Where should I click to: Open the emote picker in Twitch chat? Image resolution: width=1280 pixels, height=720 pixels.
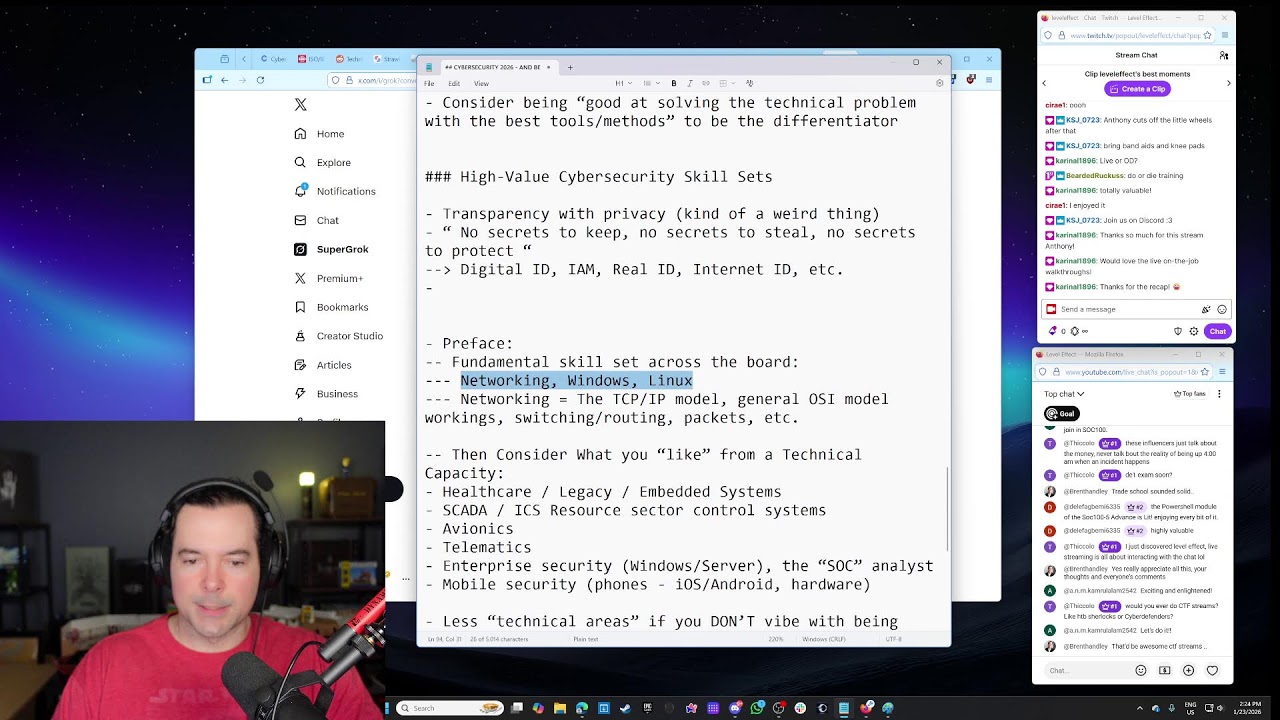pos(1222,310)
